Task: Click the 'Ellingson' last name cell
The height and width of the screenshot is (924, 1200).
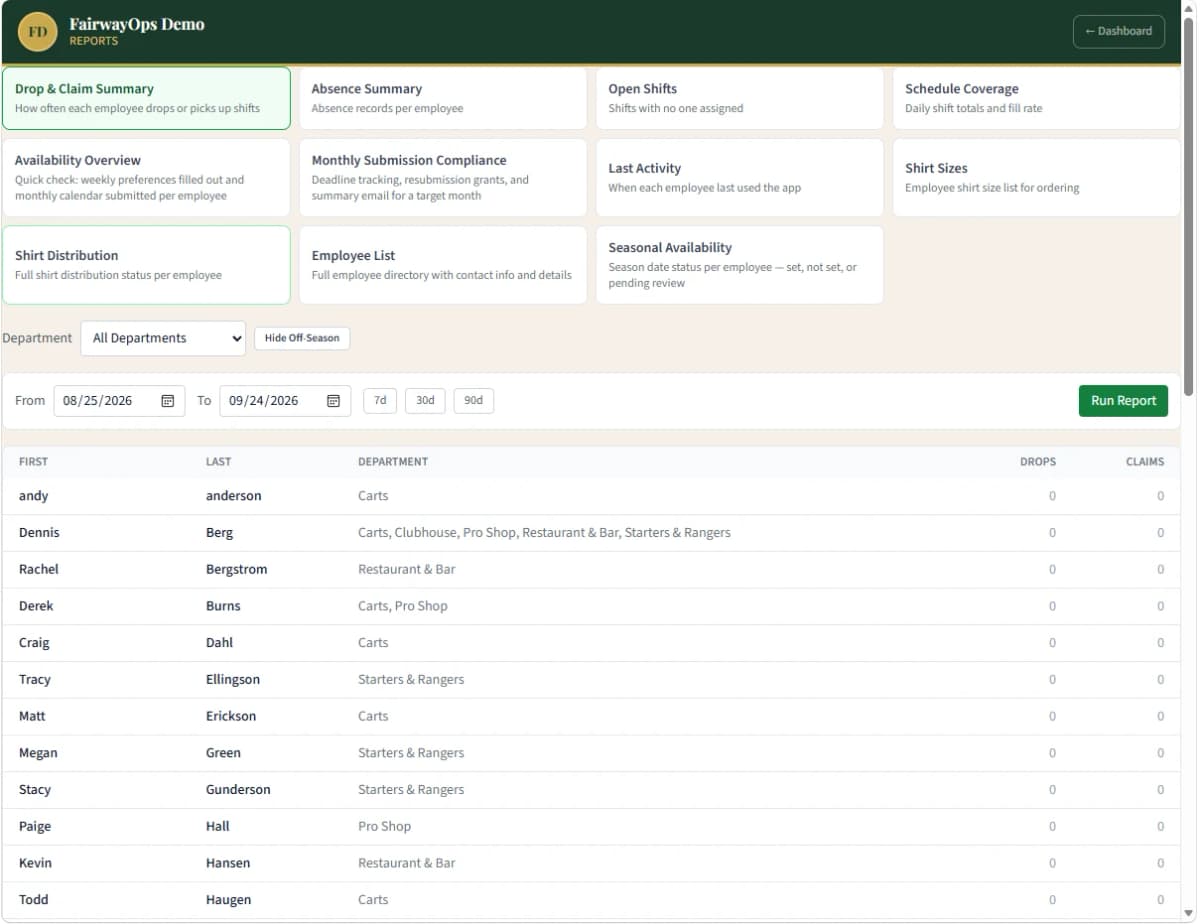Action: [x=233, y=679]
